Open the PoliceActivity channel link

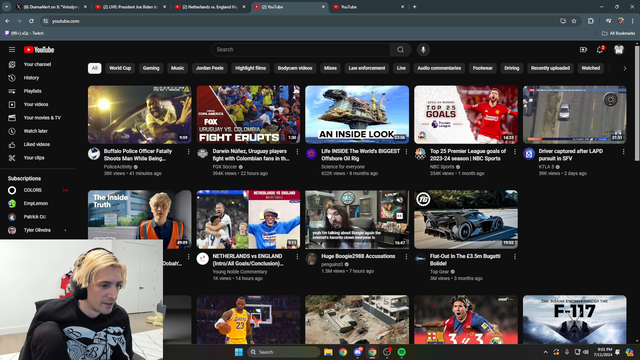click(x=118, y=167)
